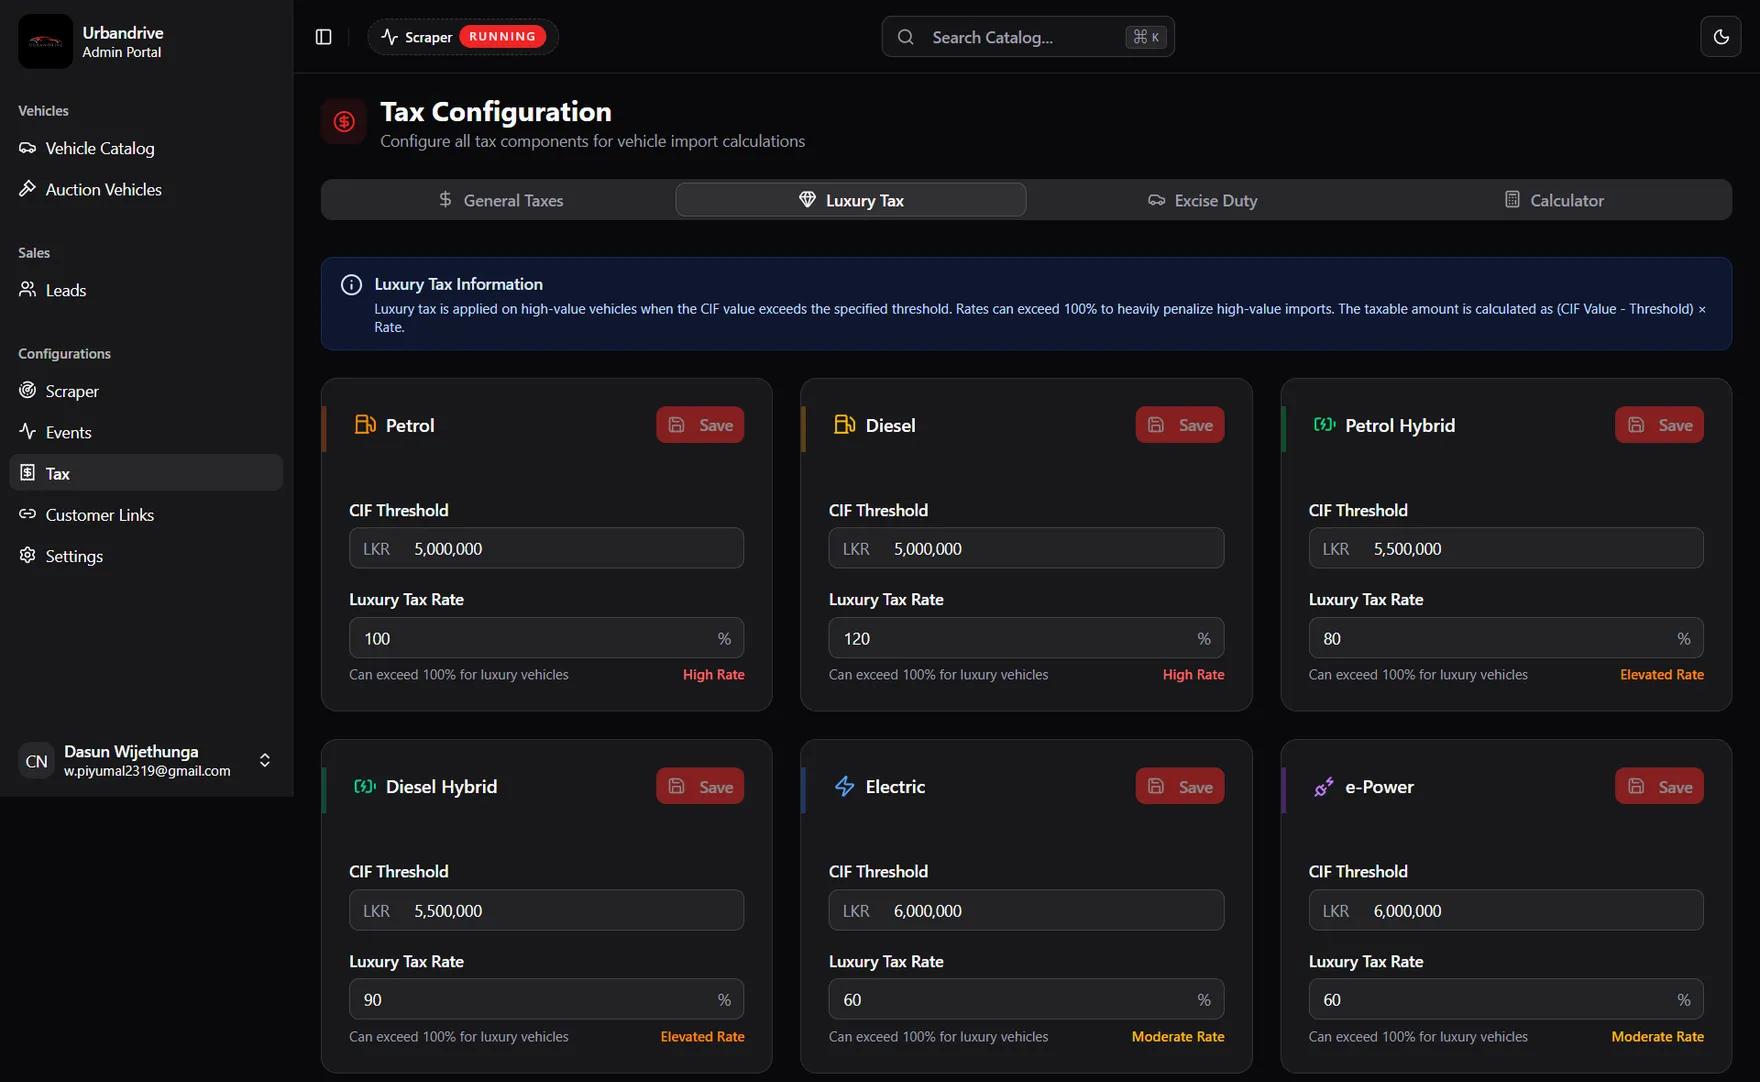The height and width of the screenshot is (1082, 1760).
Task: Click the Electric lightning bolt icon
Action: pos(845,787)
